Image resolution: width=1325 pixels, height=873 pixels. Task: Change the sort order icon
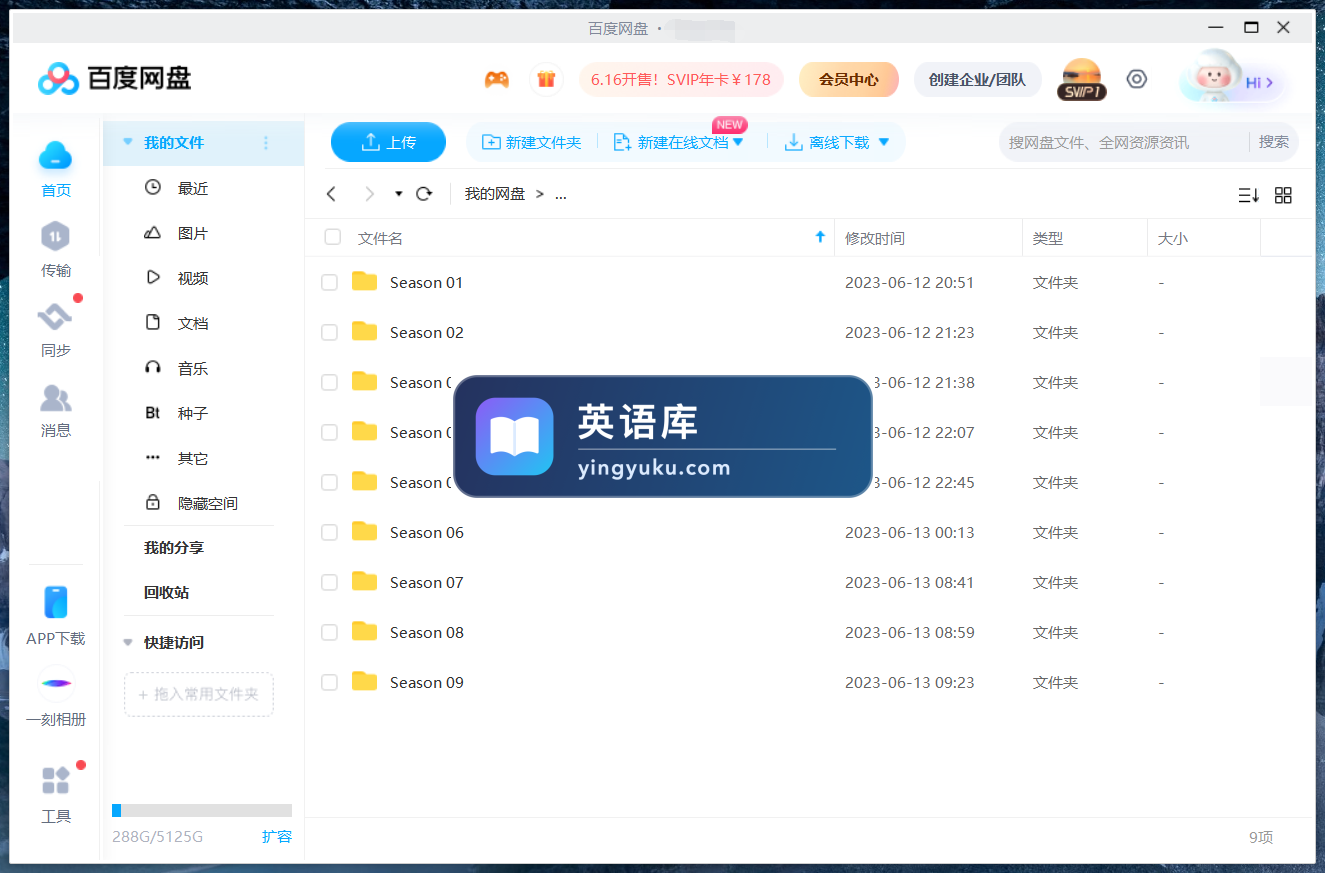pyautogui.click(x=1248, y=195)
